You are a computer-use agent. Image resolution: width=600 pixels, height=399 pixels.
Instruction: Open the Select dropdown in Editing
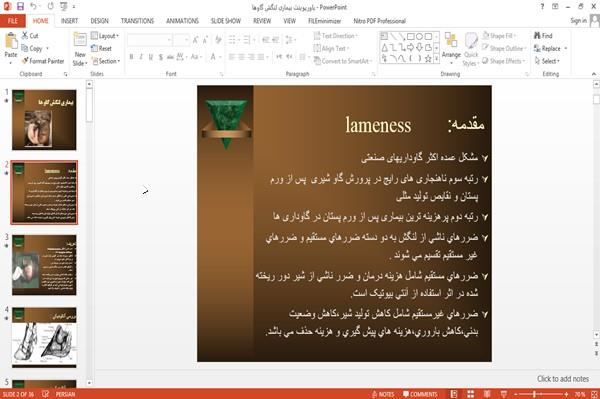[547, 61]
